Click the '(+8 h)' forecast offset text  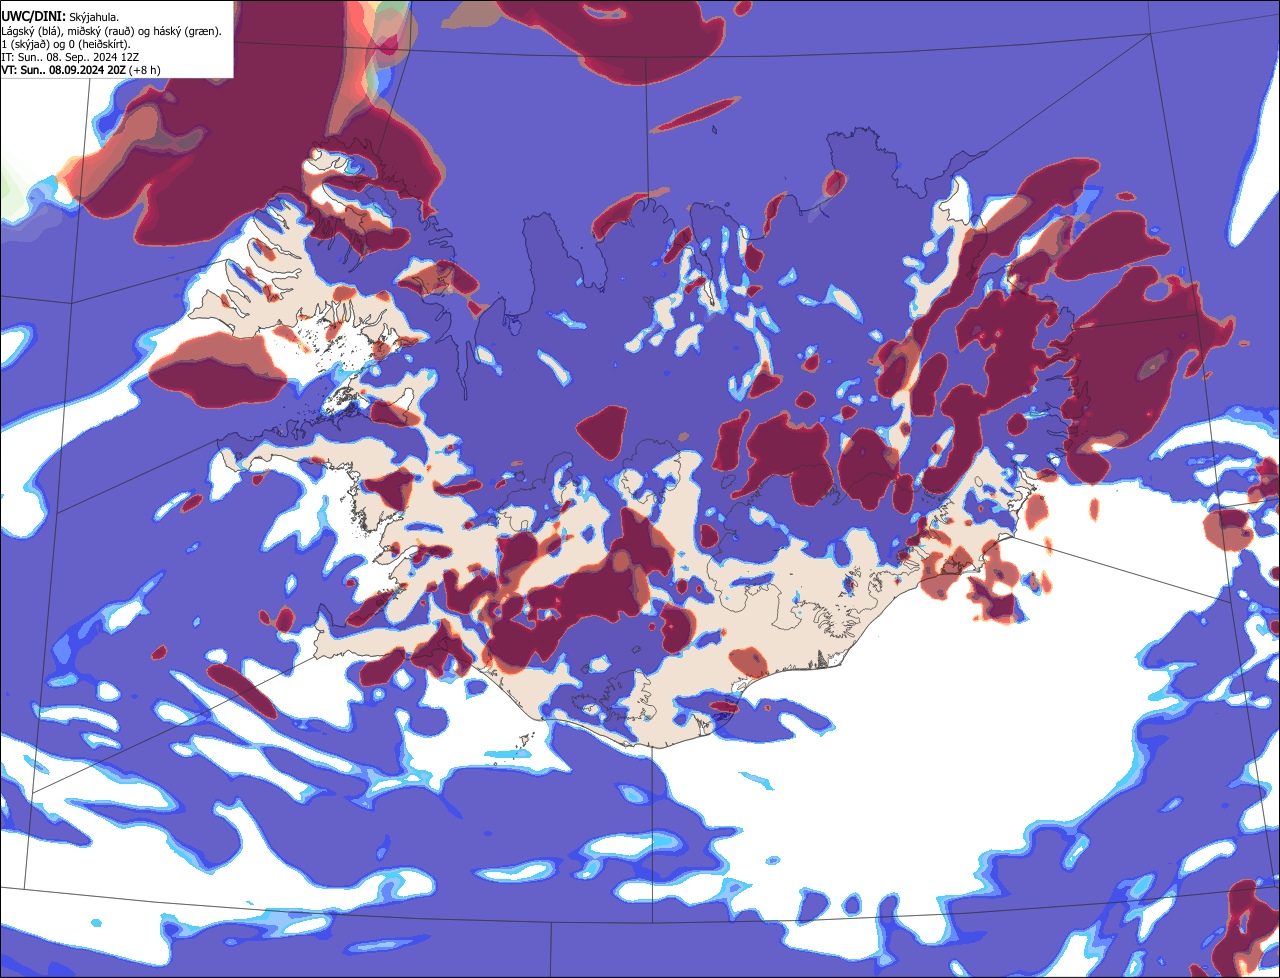click(145, 70)
